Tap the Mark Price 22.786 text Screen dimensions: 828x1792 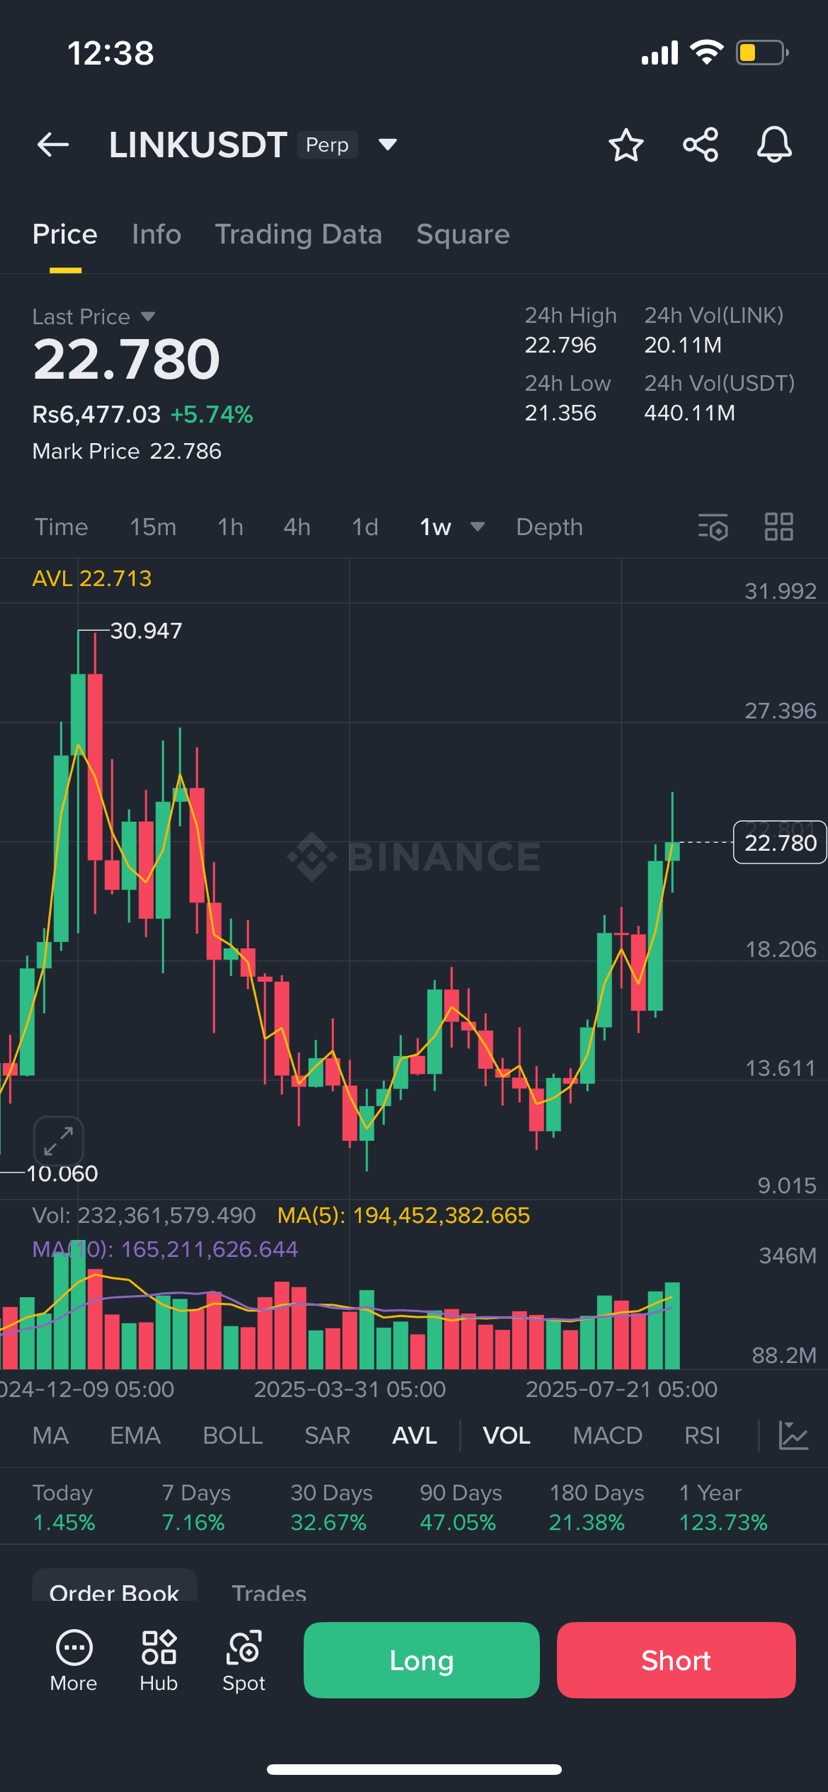[127, 451]
